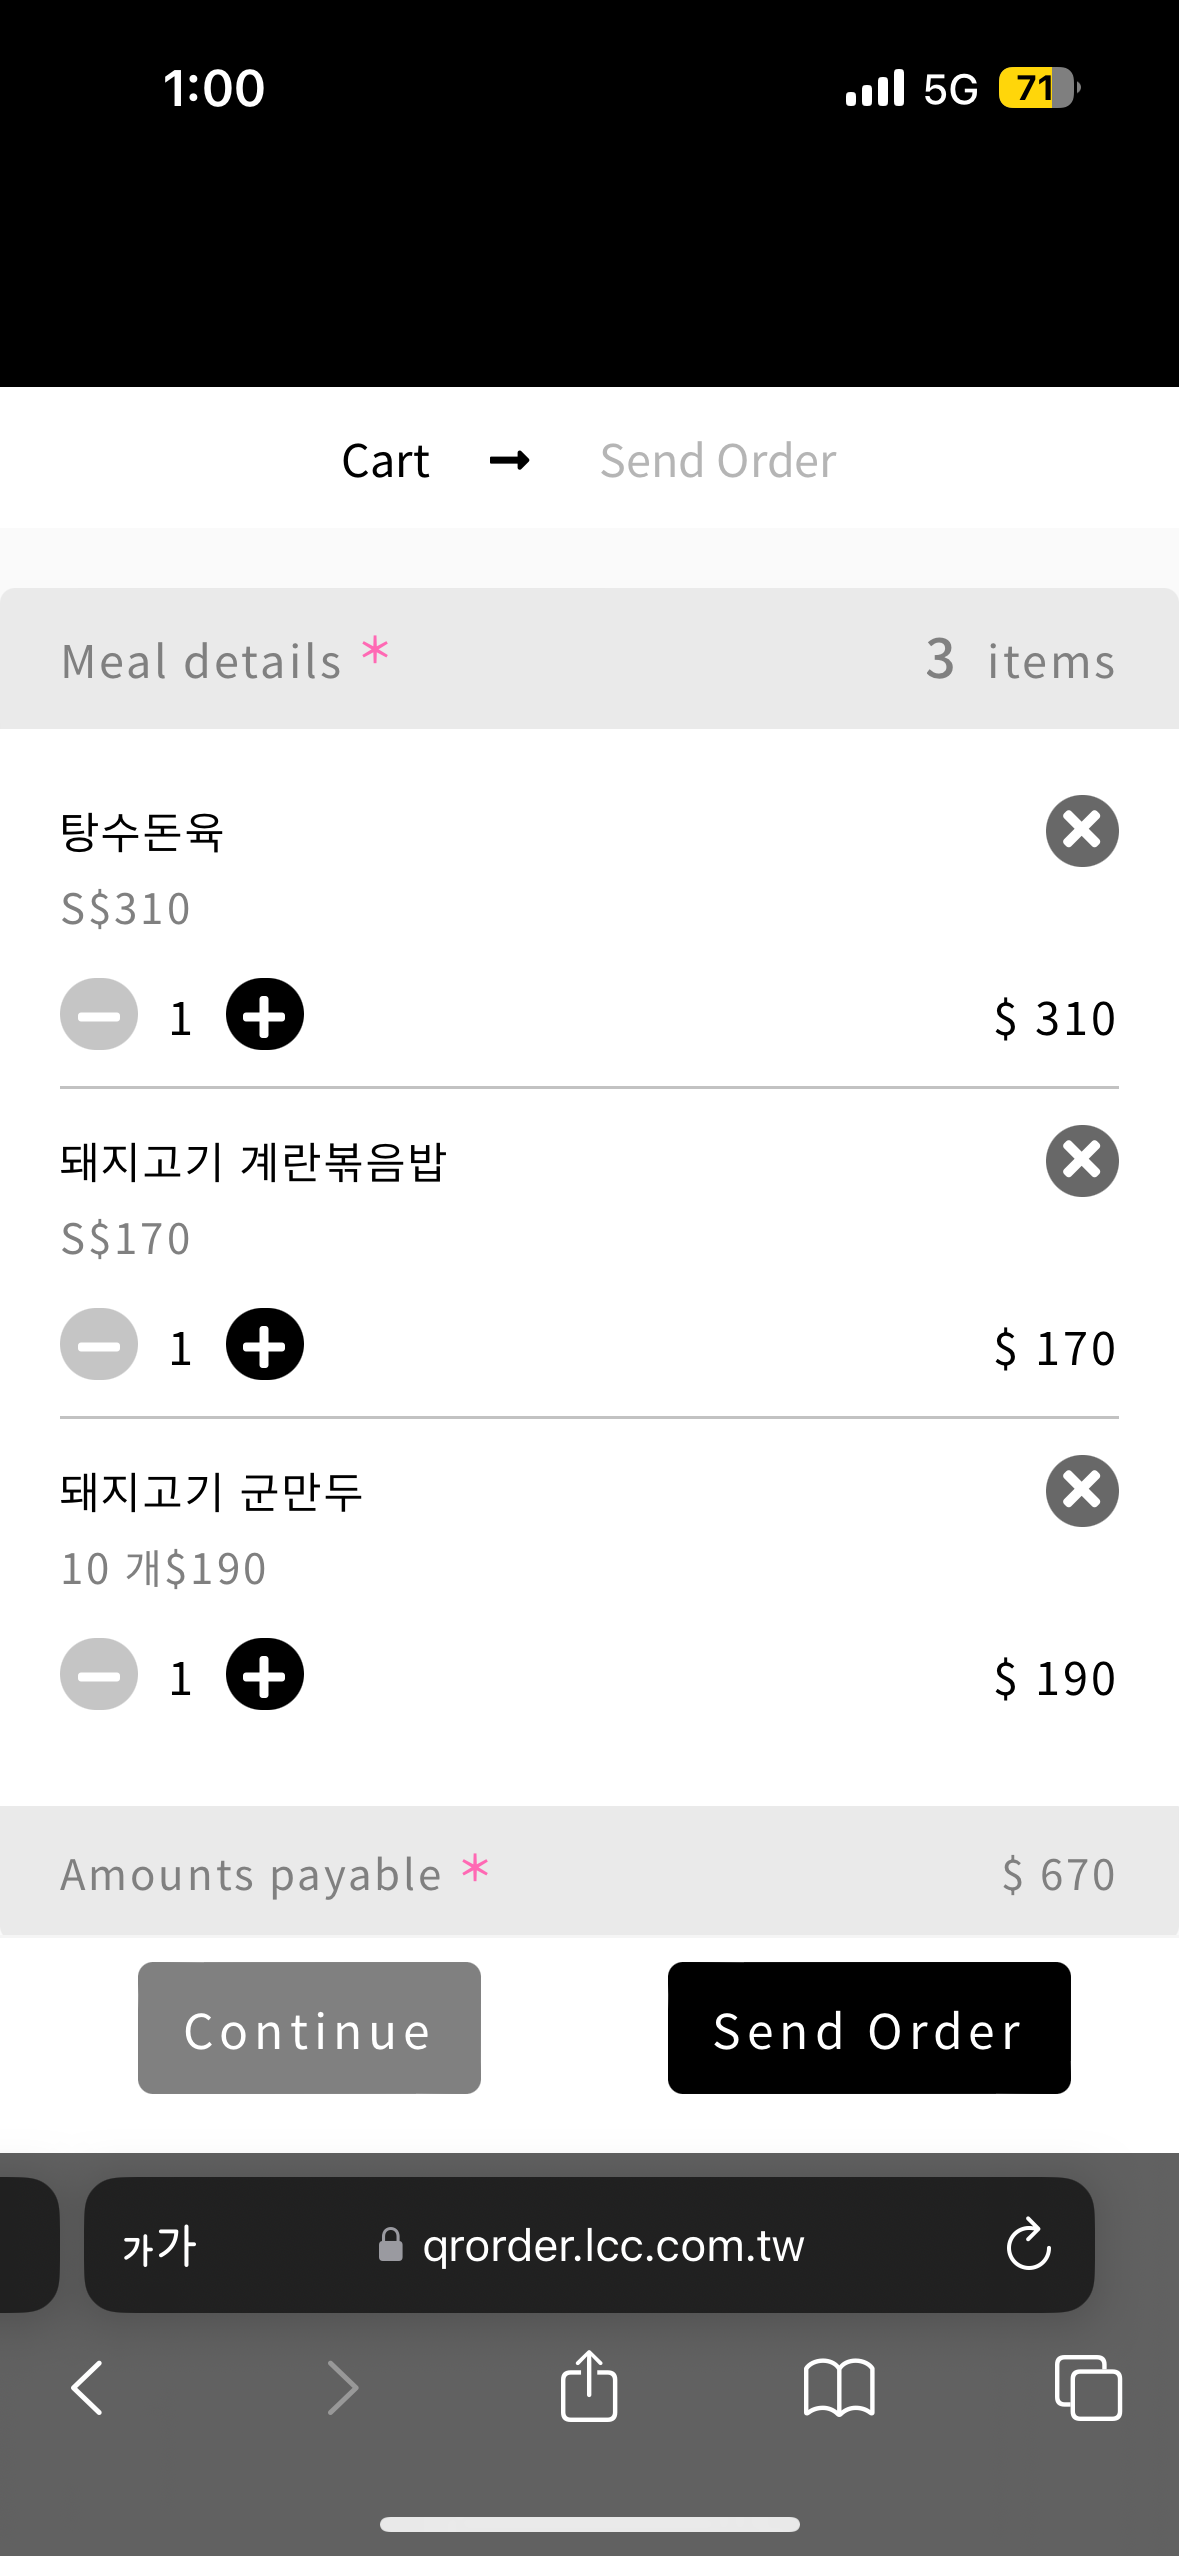Reload the page with the refresh icon
Viewport: 1179px width, 2556px height.
(x=1028, y=2245)
